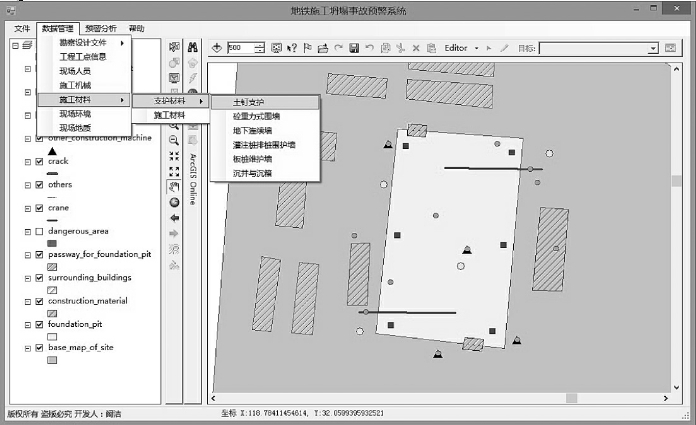696x425 pixels.
Task: Collapse the root layers node at top
Action: click(16, 45)
